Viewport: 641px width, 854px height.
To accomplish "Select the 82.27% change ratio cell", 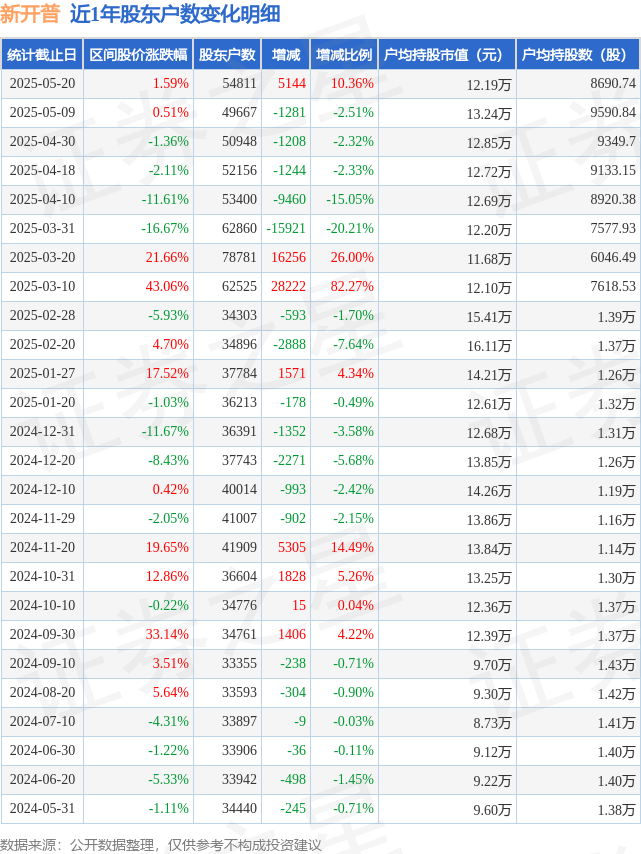I will click(x=352, y=286).
